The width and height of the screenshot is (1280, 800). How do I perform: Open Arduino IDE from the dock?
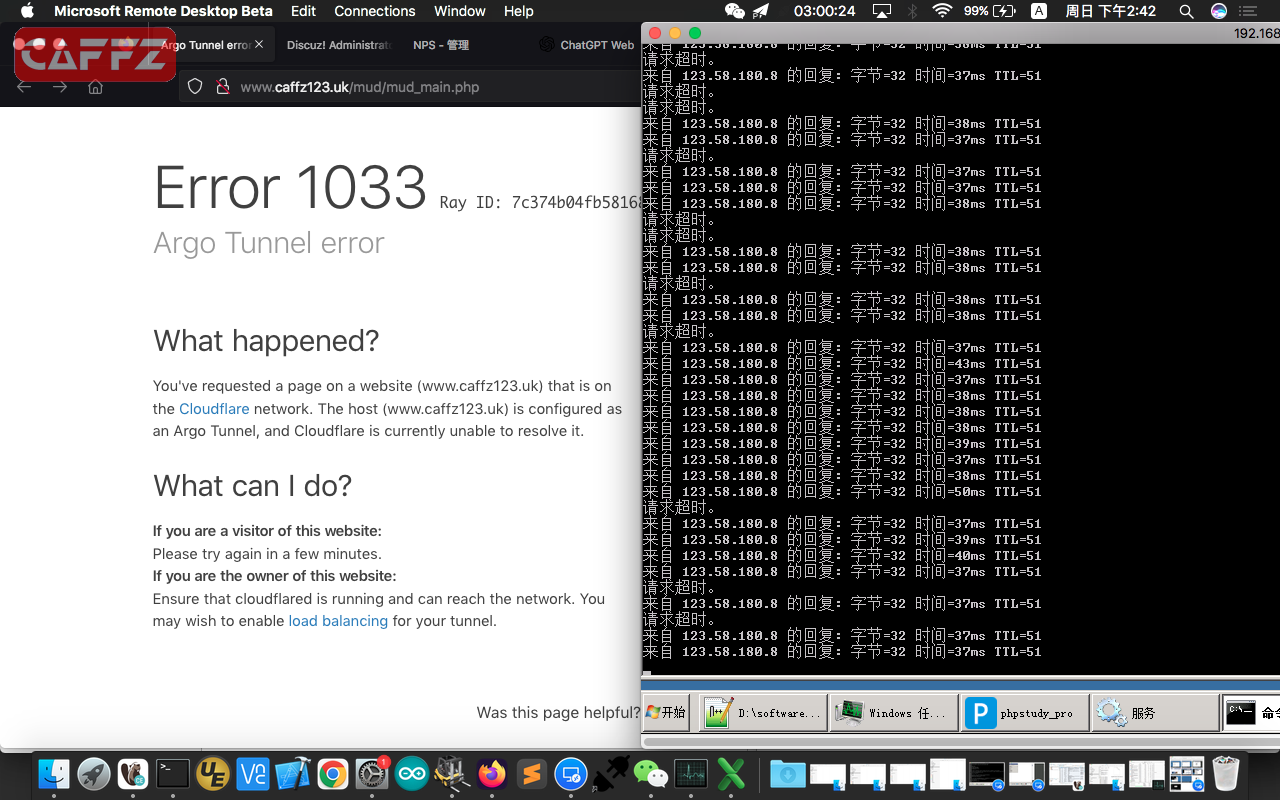412,774
